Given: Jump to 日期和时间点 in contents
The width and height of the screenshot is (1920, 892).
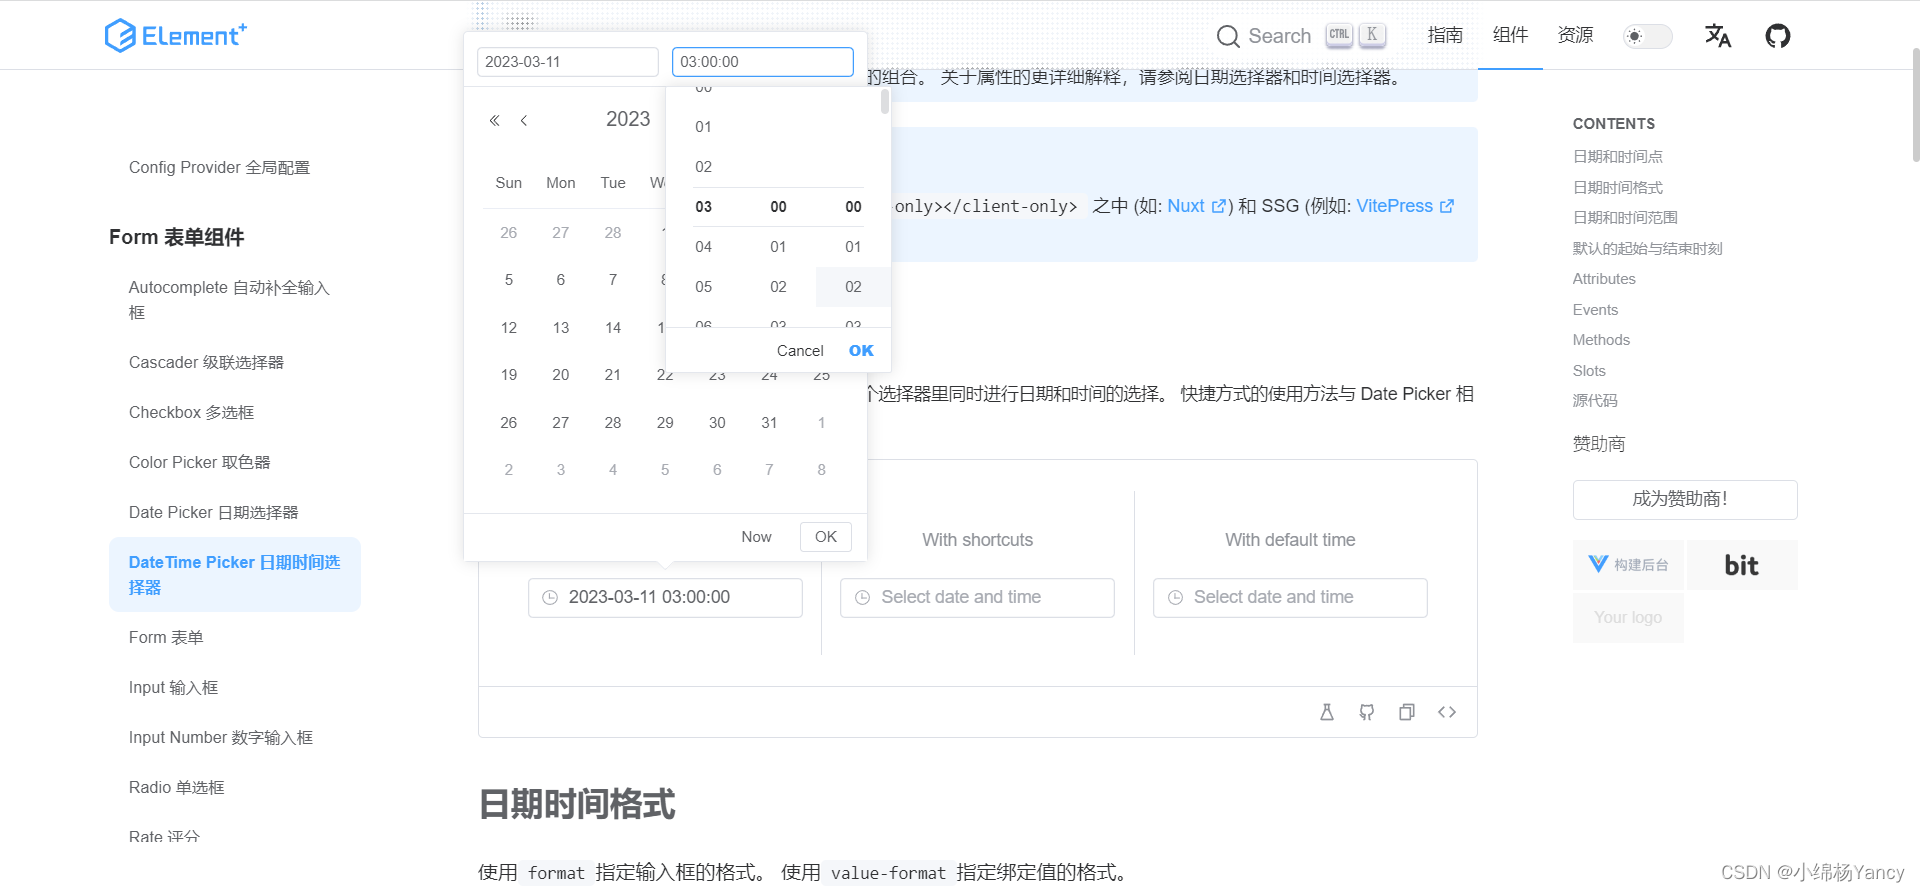Looking at the screenshot, I should click(x=1617, y=157).
